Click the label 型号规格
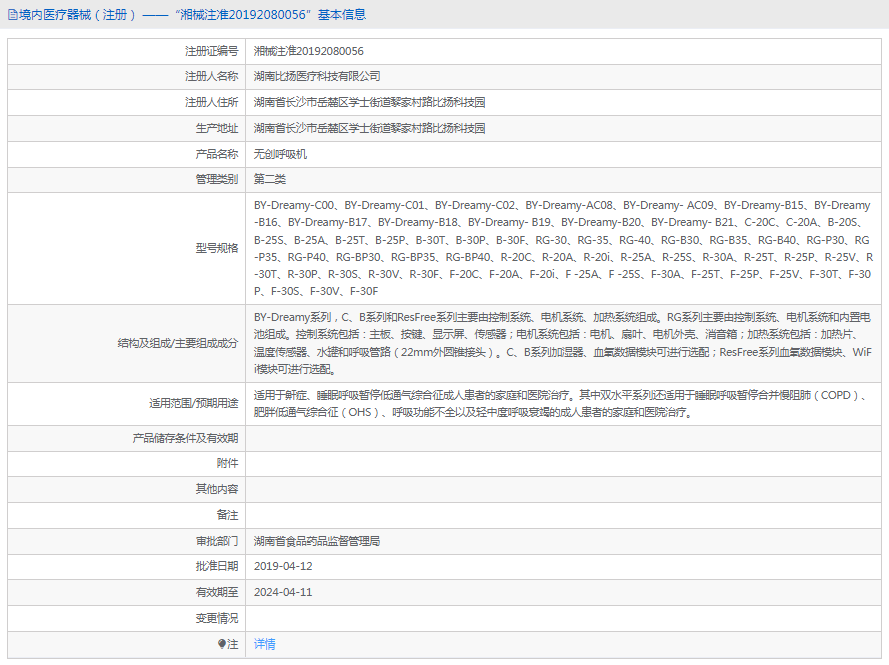The height and width of the screenshot is (665, 889). point(217,248)
